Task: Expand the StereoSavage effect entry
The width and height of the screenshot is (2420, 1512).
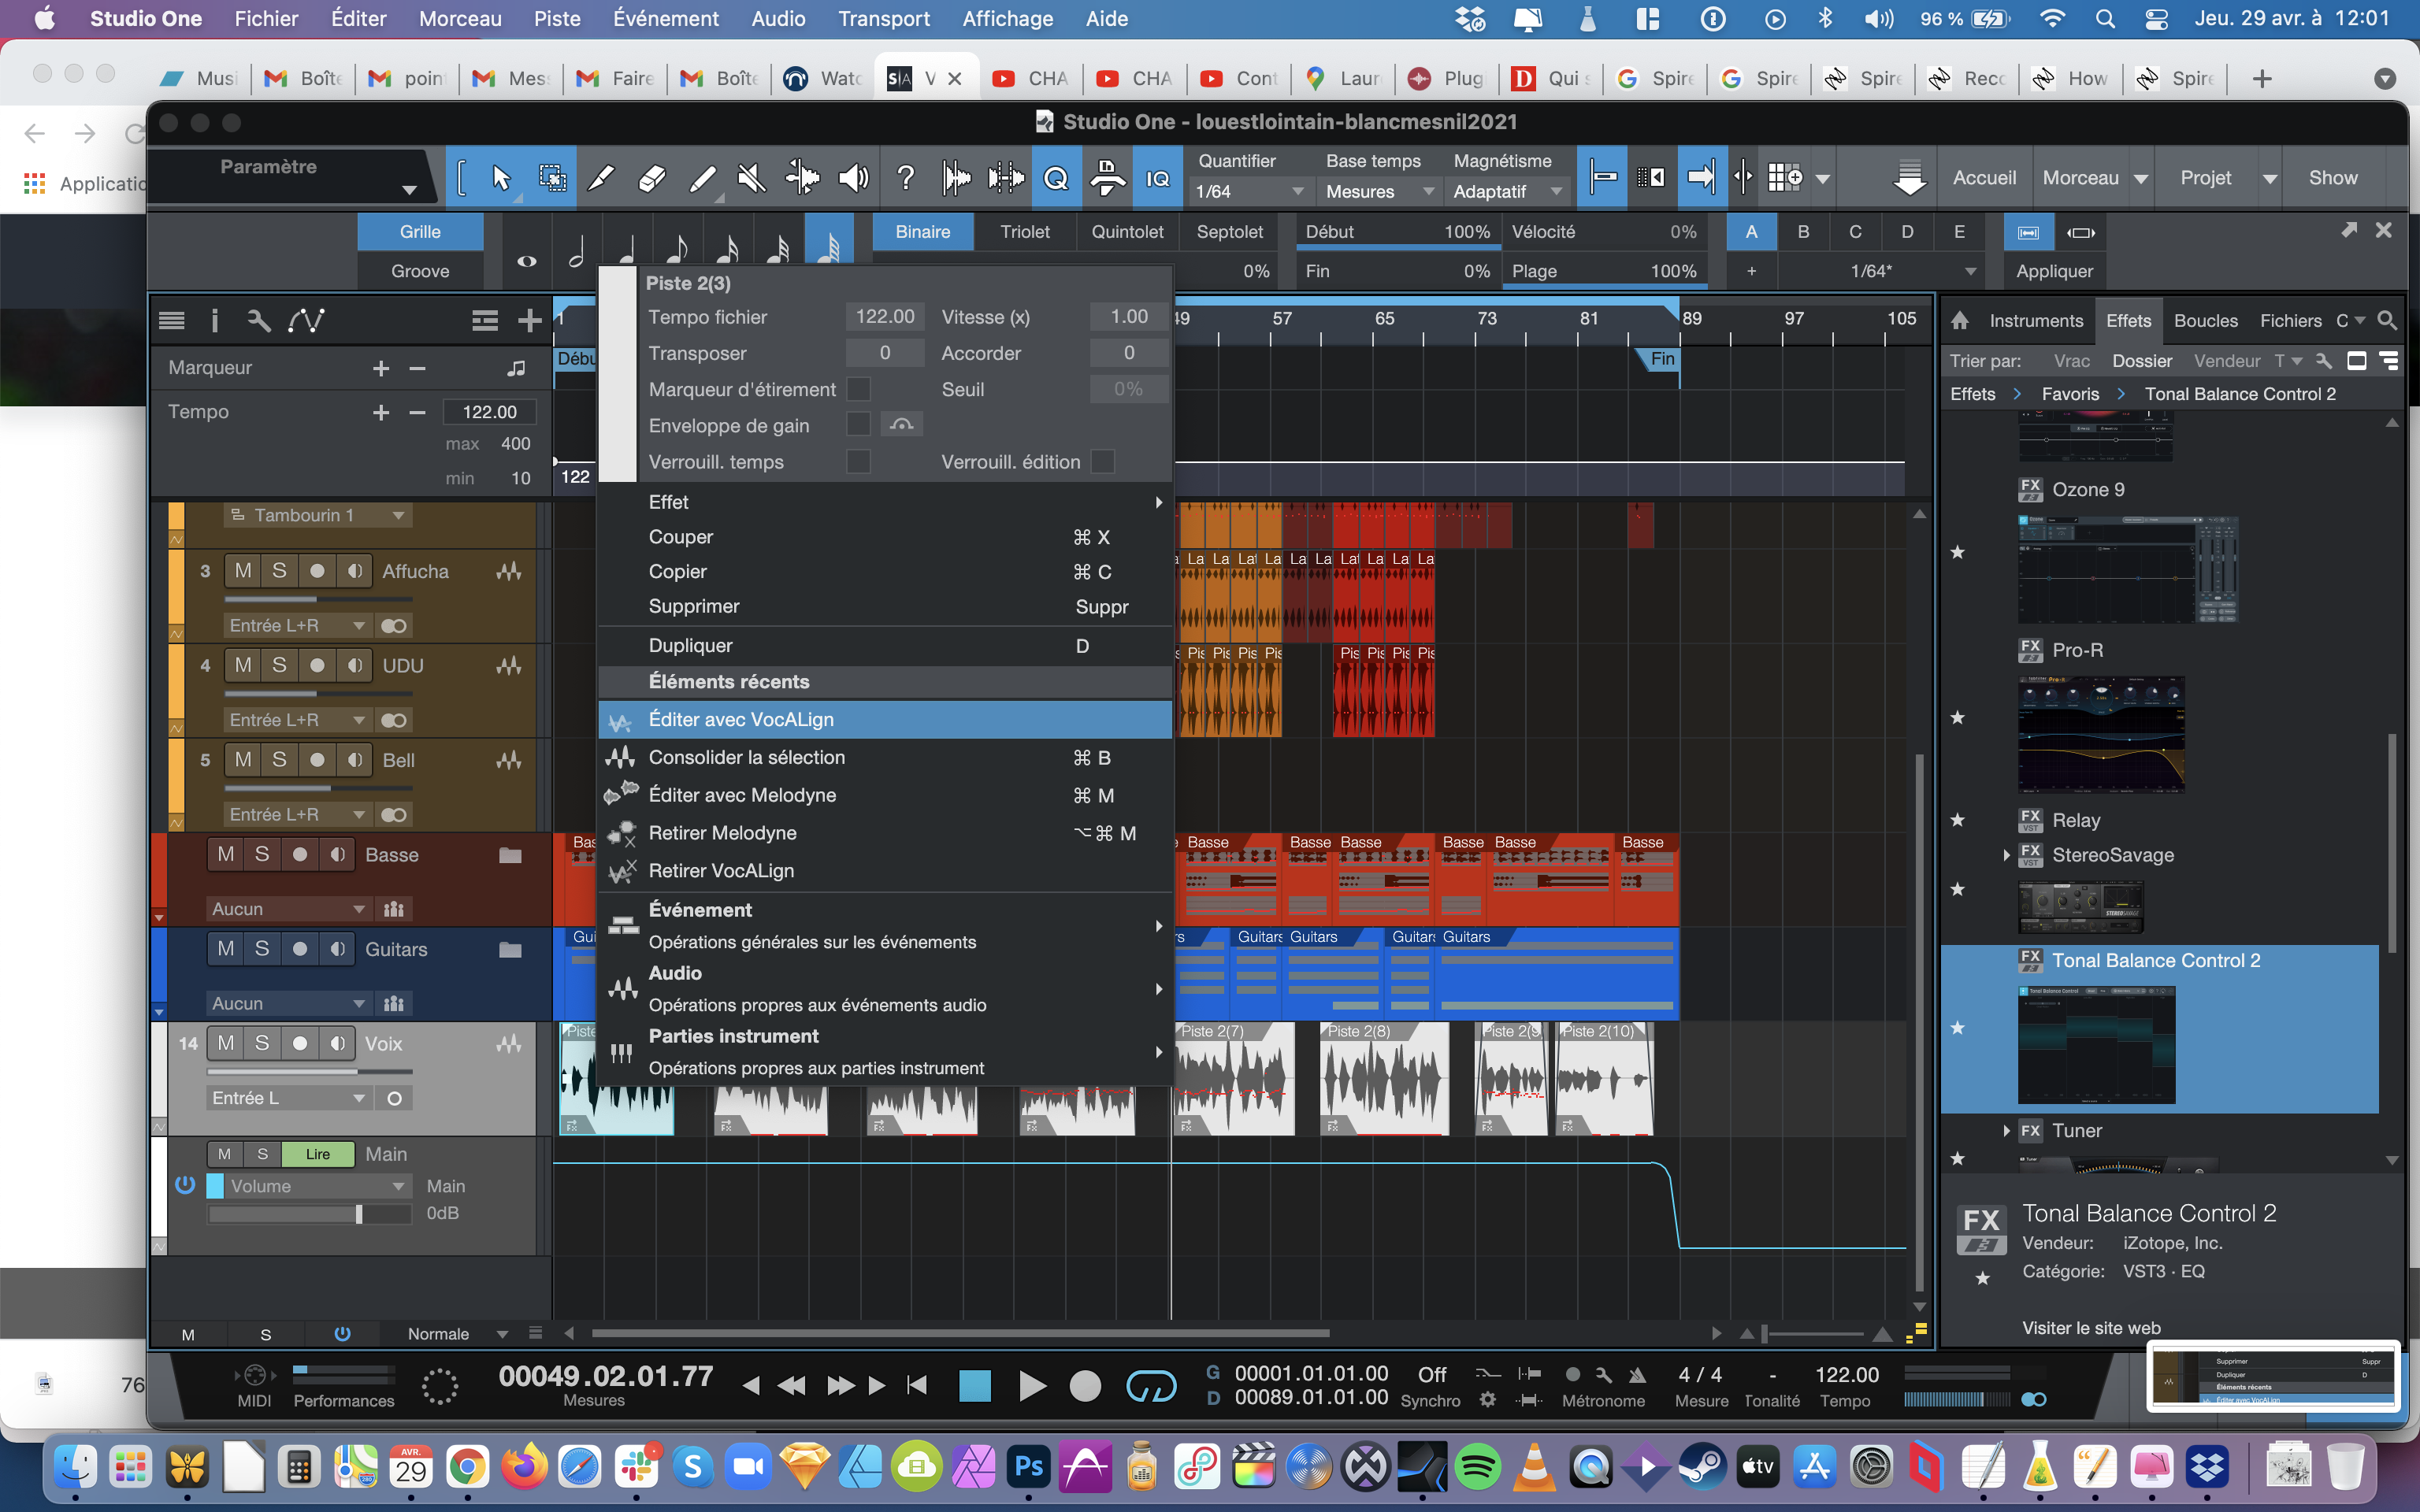Action: pyautogui.click(x=2006, y=855)
